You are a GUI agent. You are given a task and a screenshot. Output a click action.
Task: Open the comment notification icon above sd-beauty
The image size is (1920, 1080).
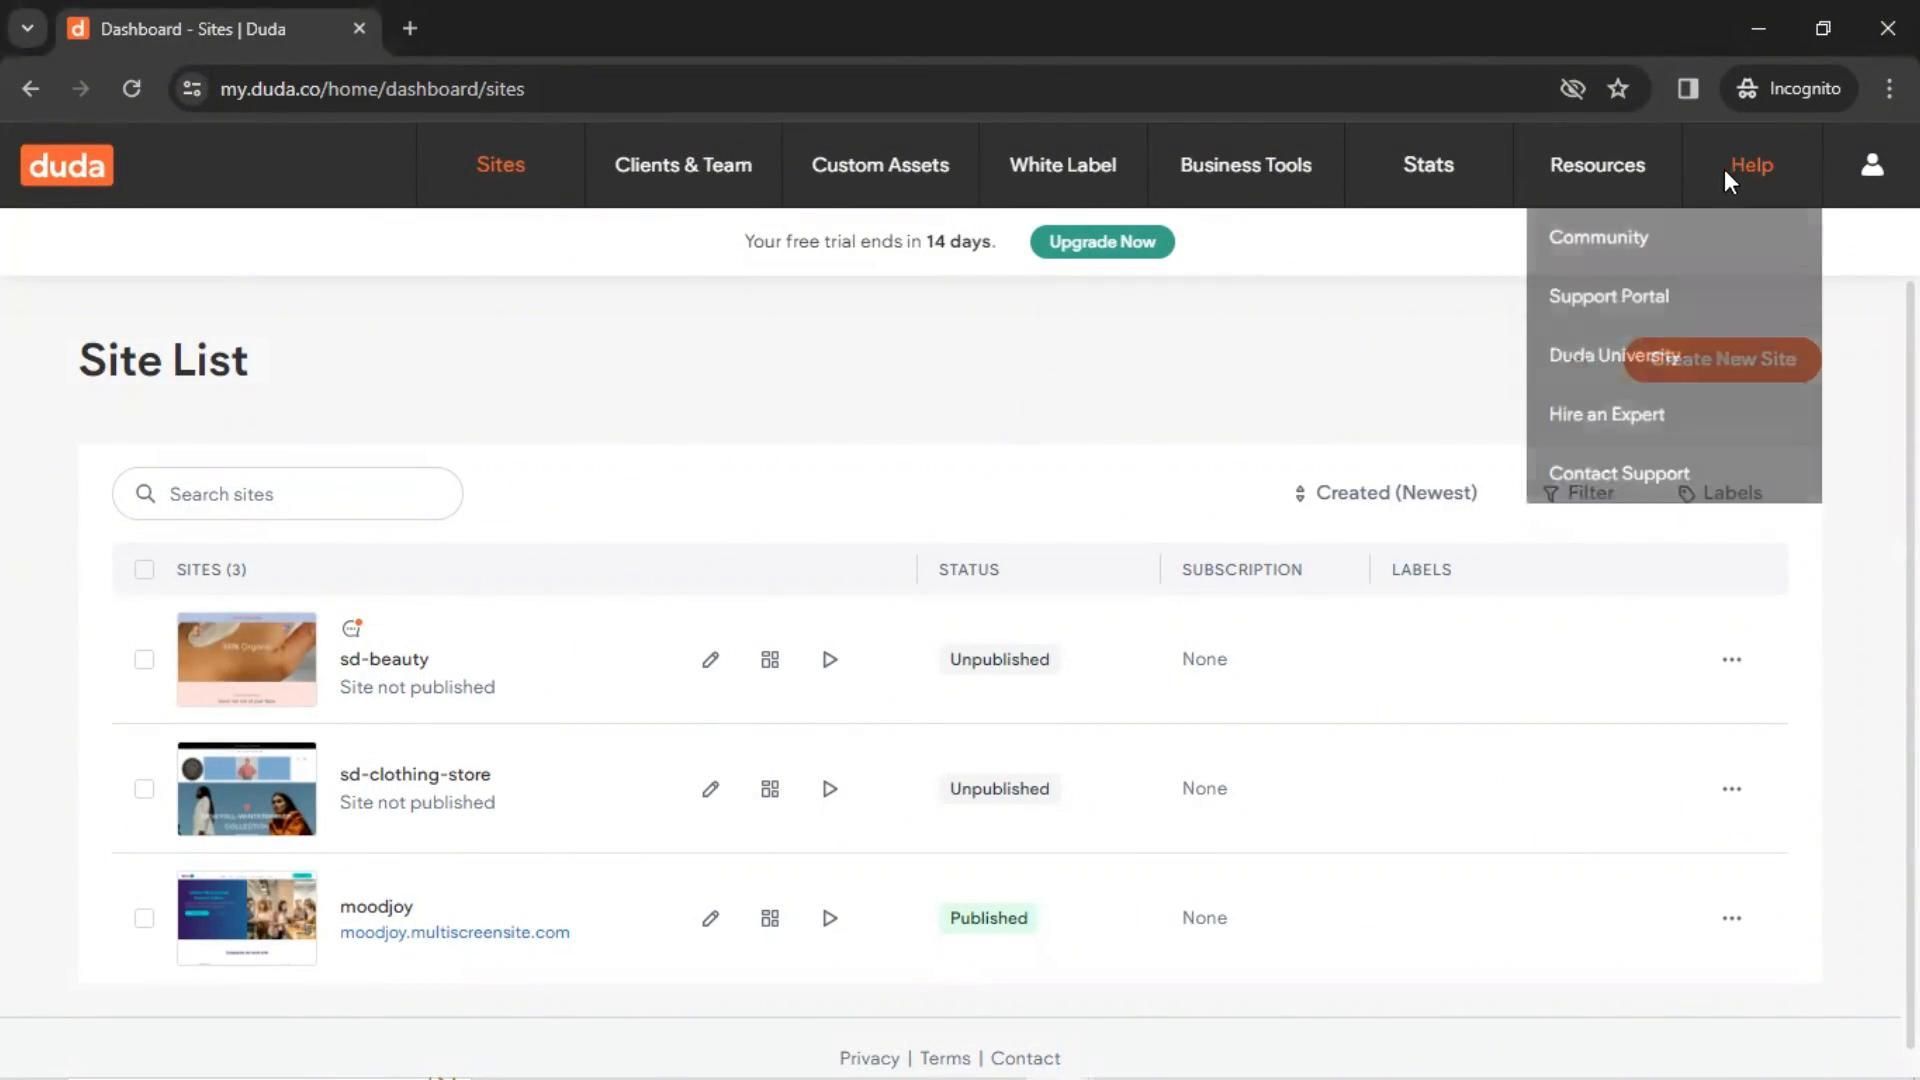(x=351, y=629)
